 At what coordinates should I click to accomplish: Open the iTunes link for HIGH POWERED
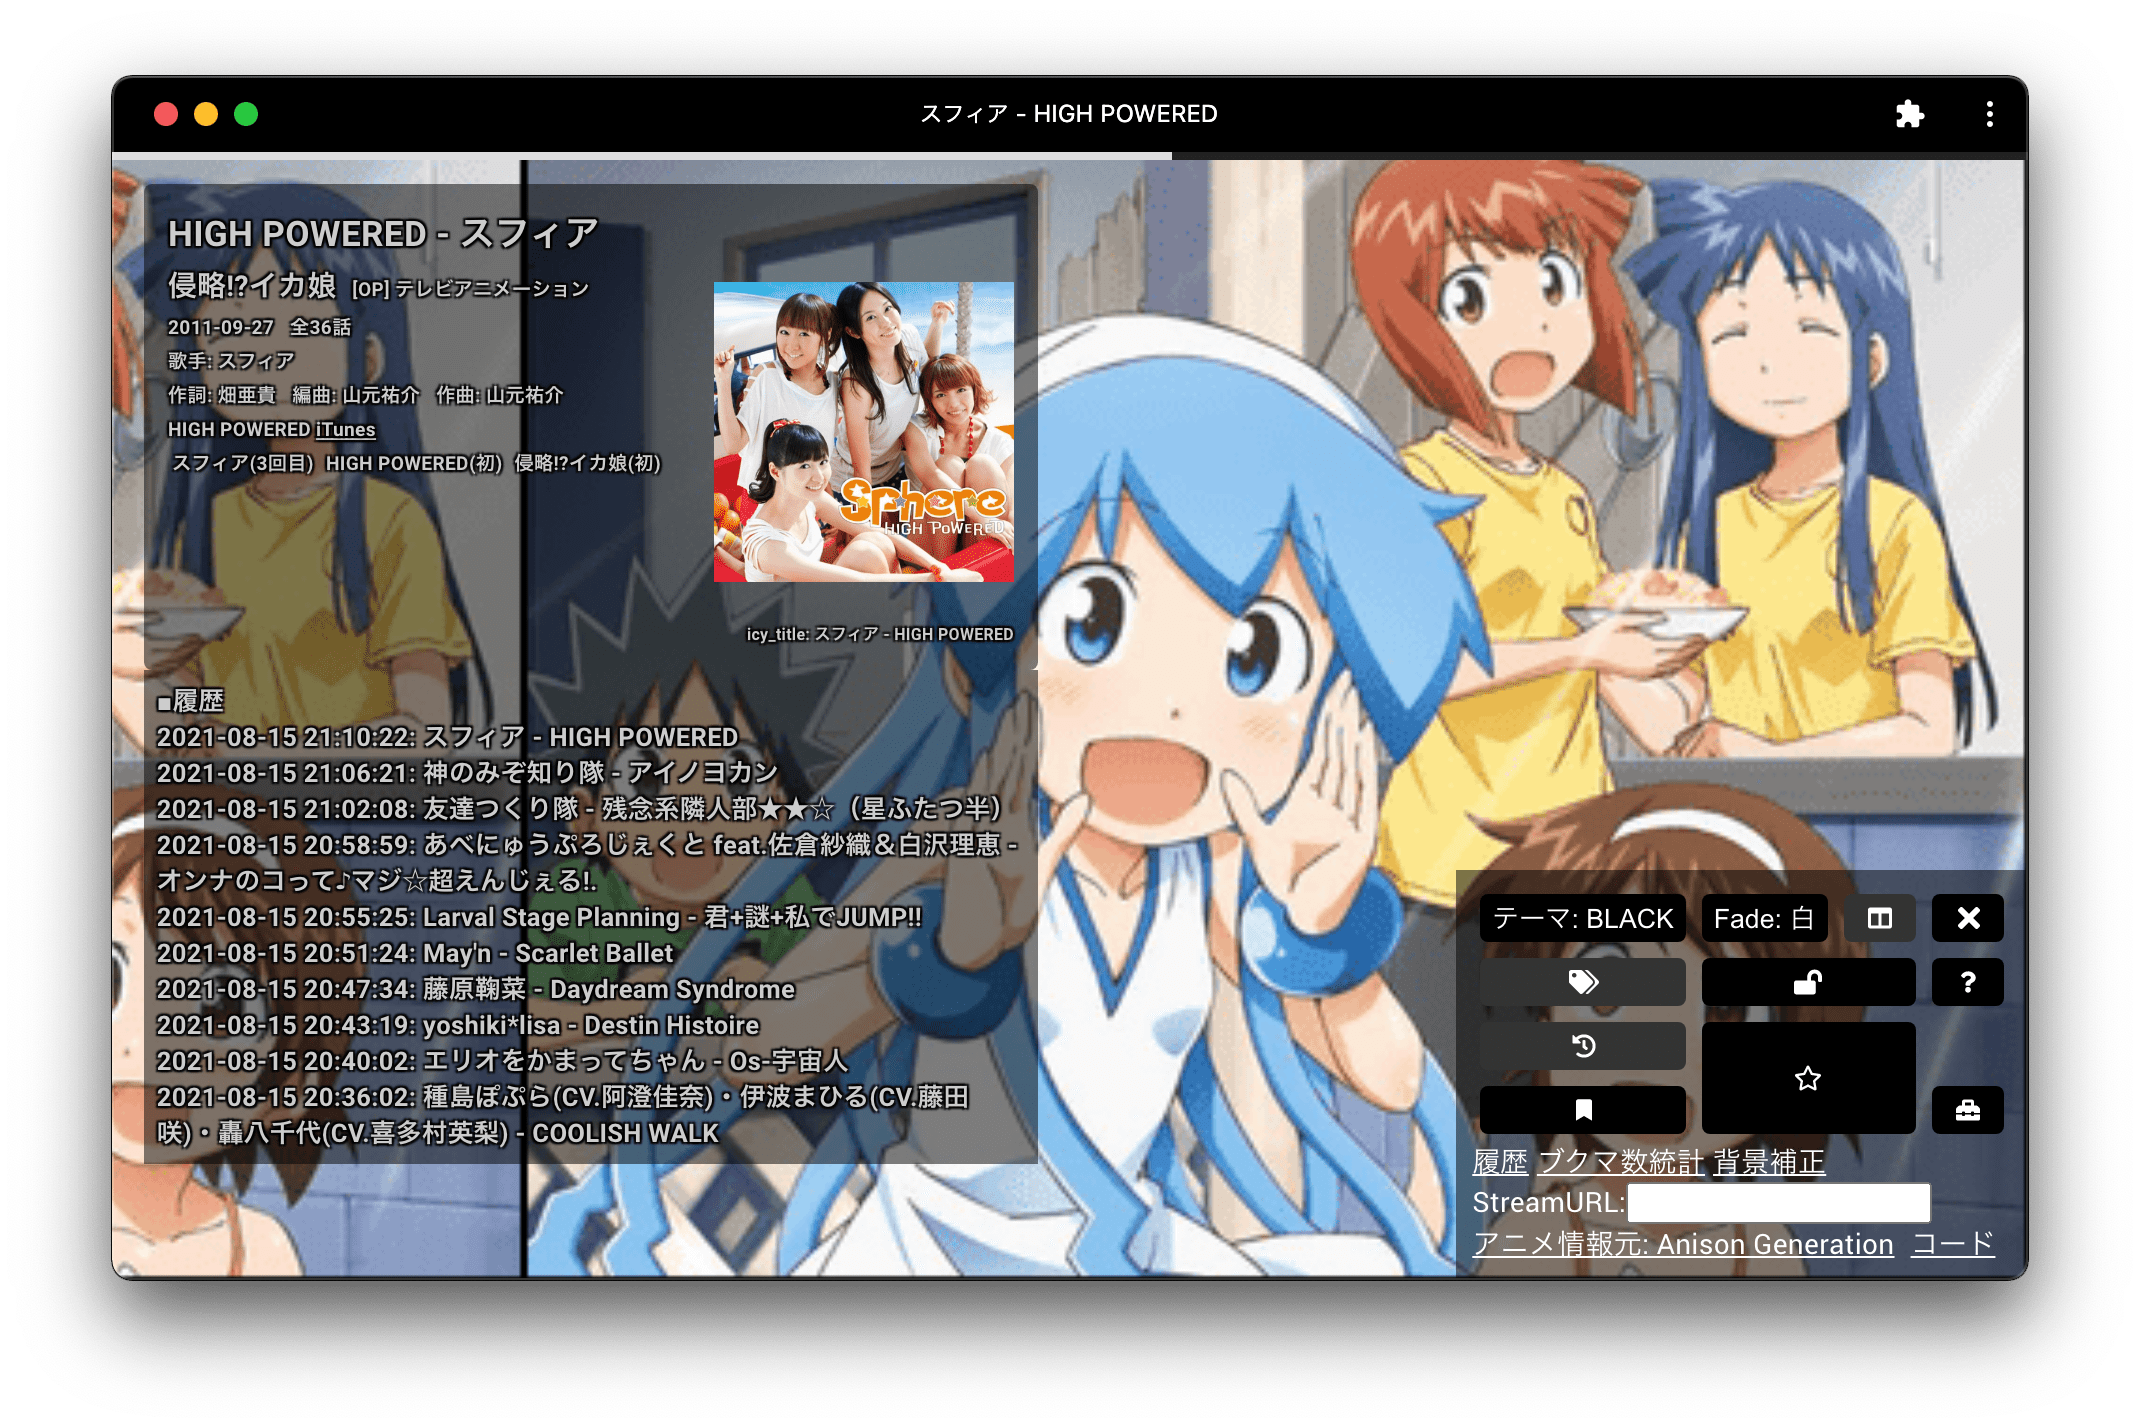pyautogui.click(x=345, y=430)
